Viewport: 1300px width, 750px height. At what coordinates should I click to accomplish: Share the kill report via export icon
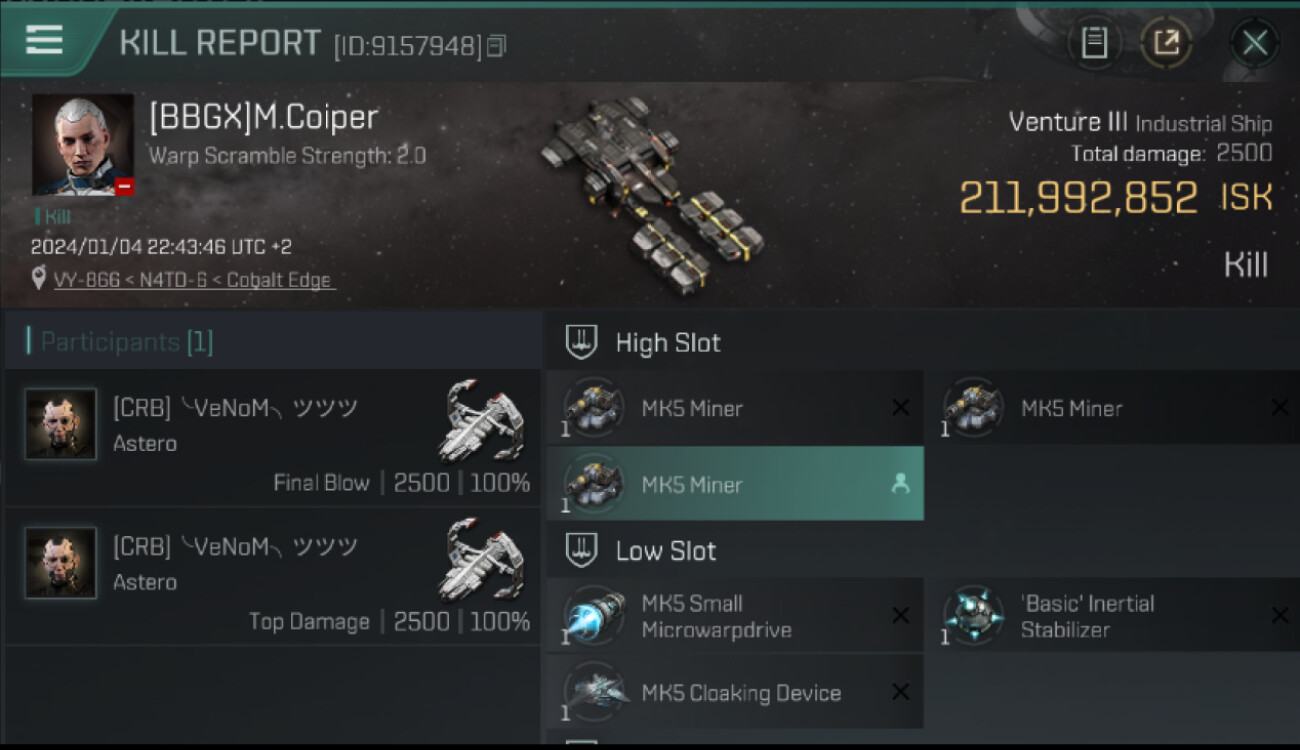tap(1166, 43)
